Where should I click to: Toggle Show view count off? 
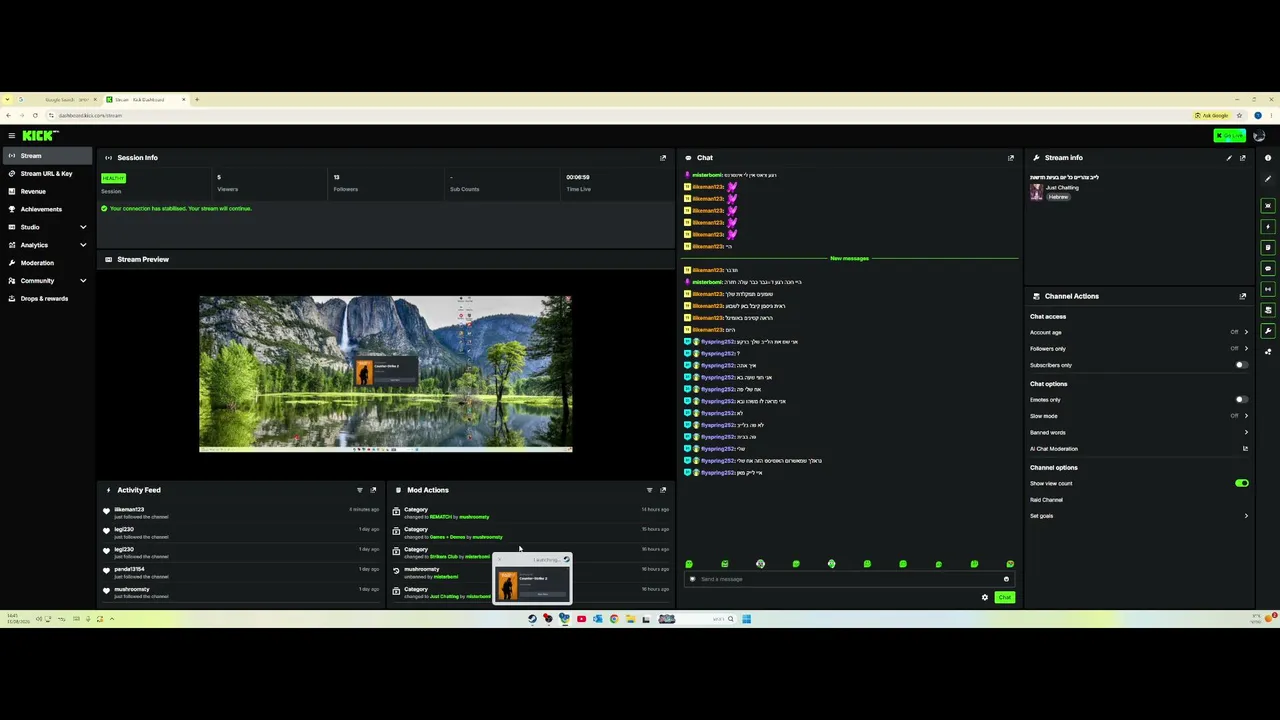(1241, 484)
